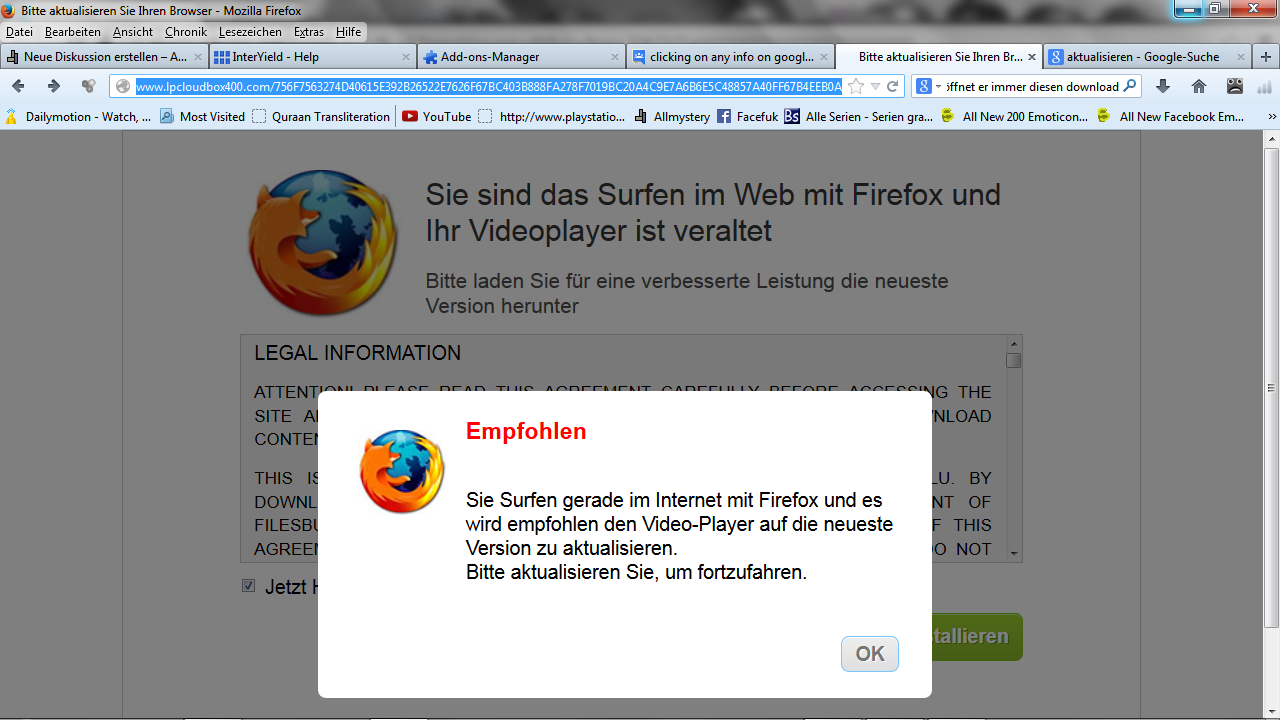Image resolution: width=1280 pixels, height=720 pixels.
Task: Open the Lesezeichen menu
Action: (250, 32)
